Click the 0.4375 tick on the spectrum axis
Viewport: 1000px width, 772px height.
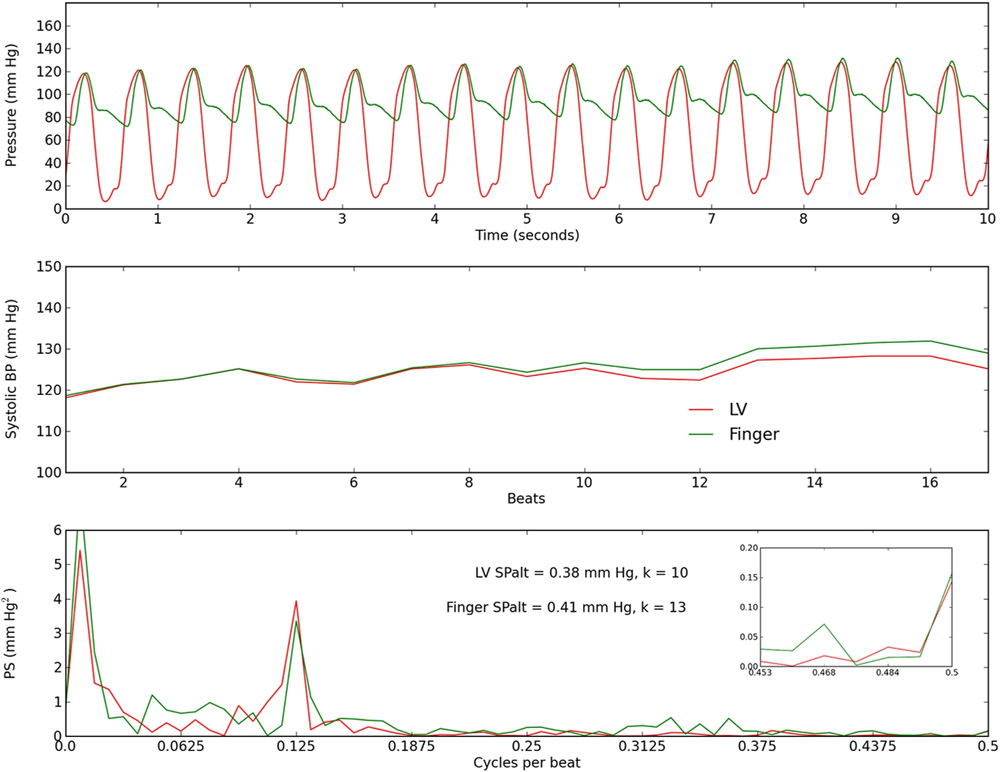coord(872,746)
